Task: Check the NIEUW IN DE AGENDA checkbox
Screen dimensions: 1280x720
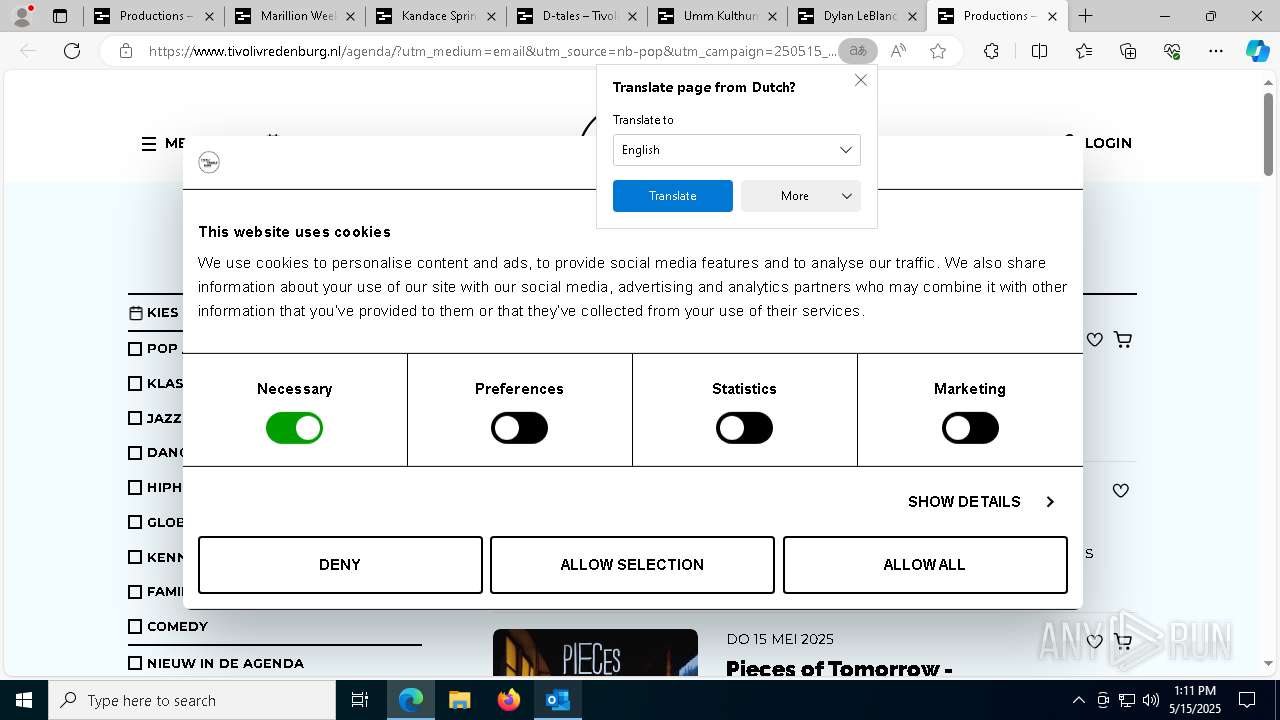Action: coord(135,663)
